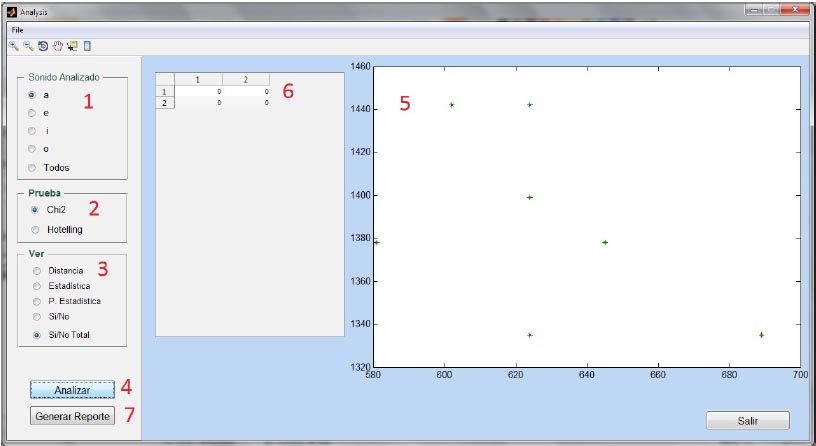Image resolution: width=816 pixels, height=446 pixels.
Task: Select 'P. Estadistica' view option
Action: pos(38,300)
